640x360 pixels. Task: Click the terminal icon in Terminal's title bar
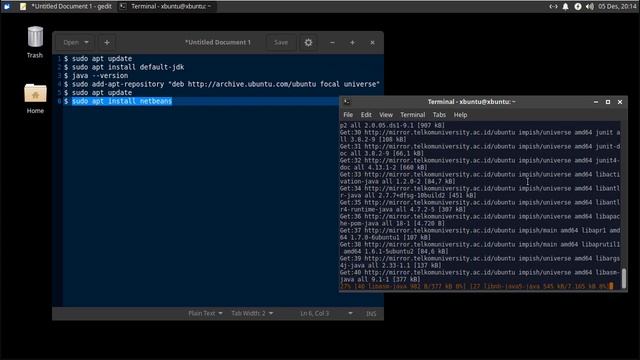point(347,102)
